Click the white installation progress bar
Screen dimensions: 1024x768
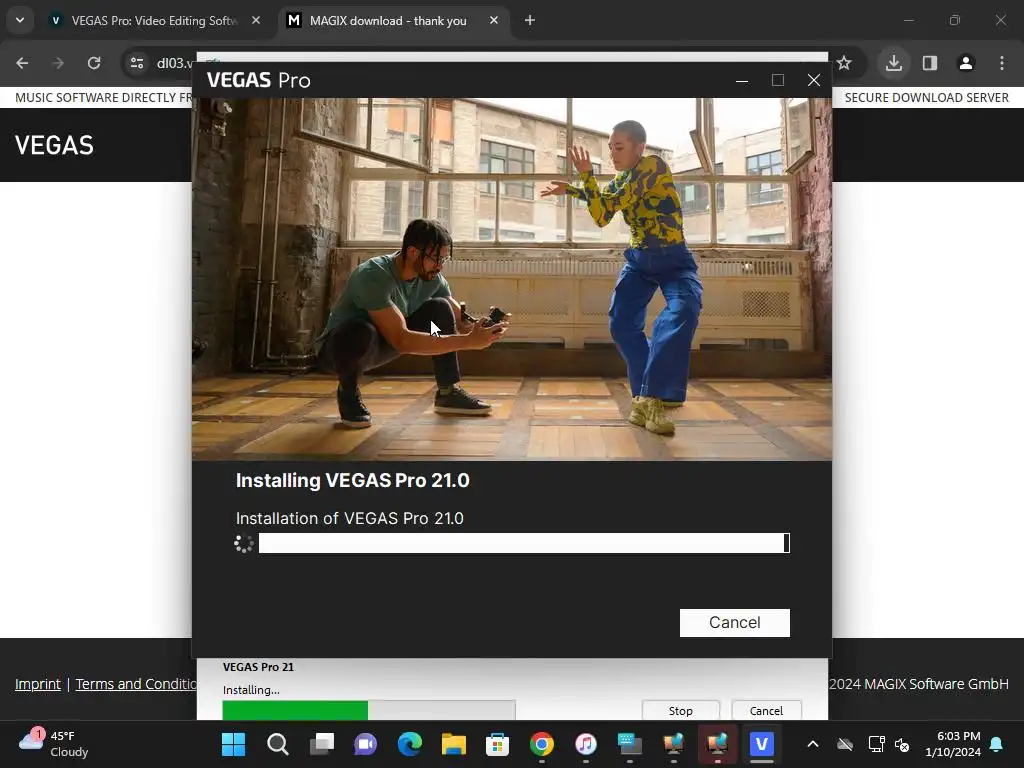click(524, 543)
